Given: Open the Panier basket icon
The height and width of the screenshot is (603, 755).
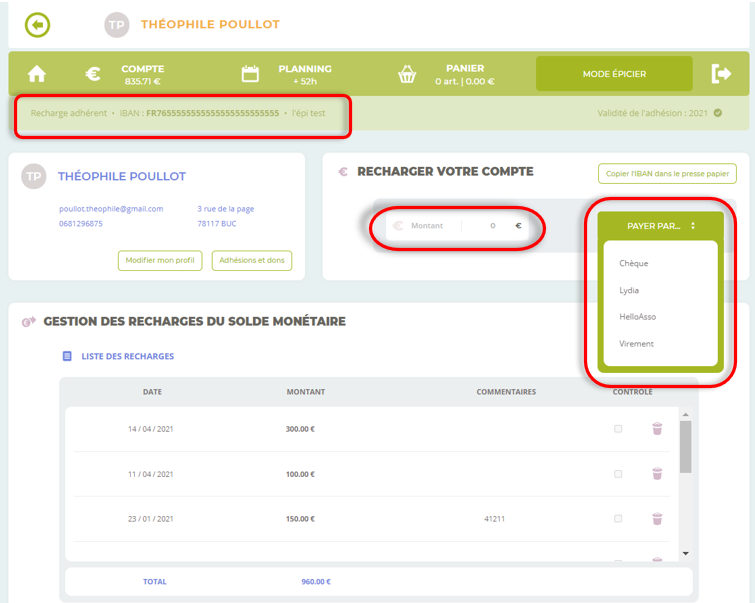Looking at the screenshot, I should pos(407,74).
